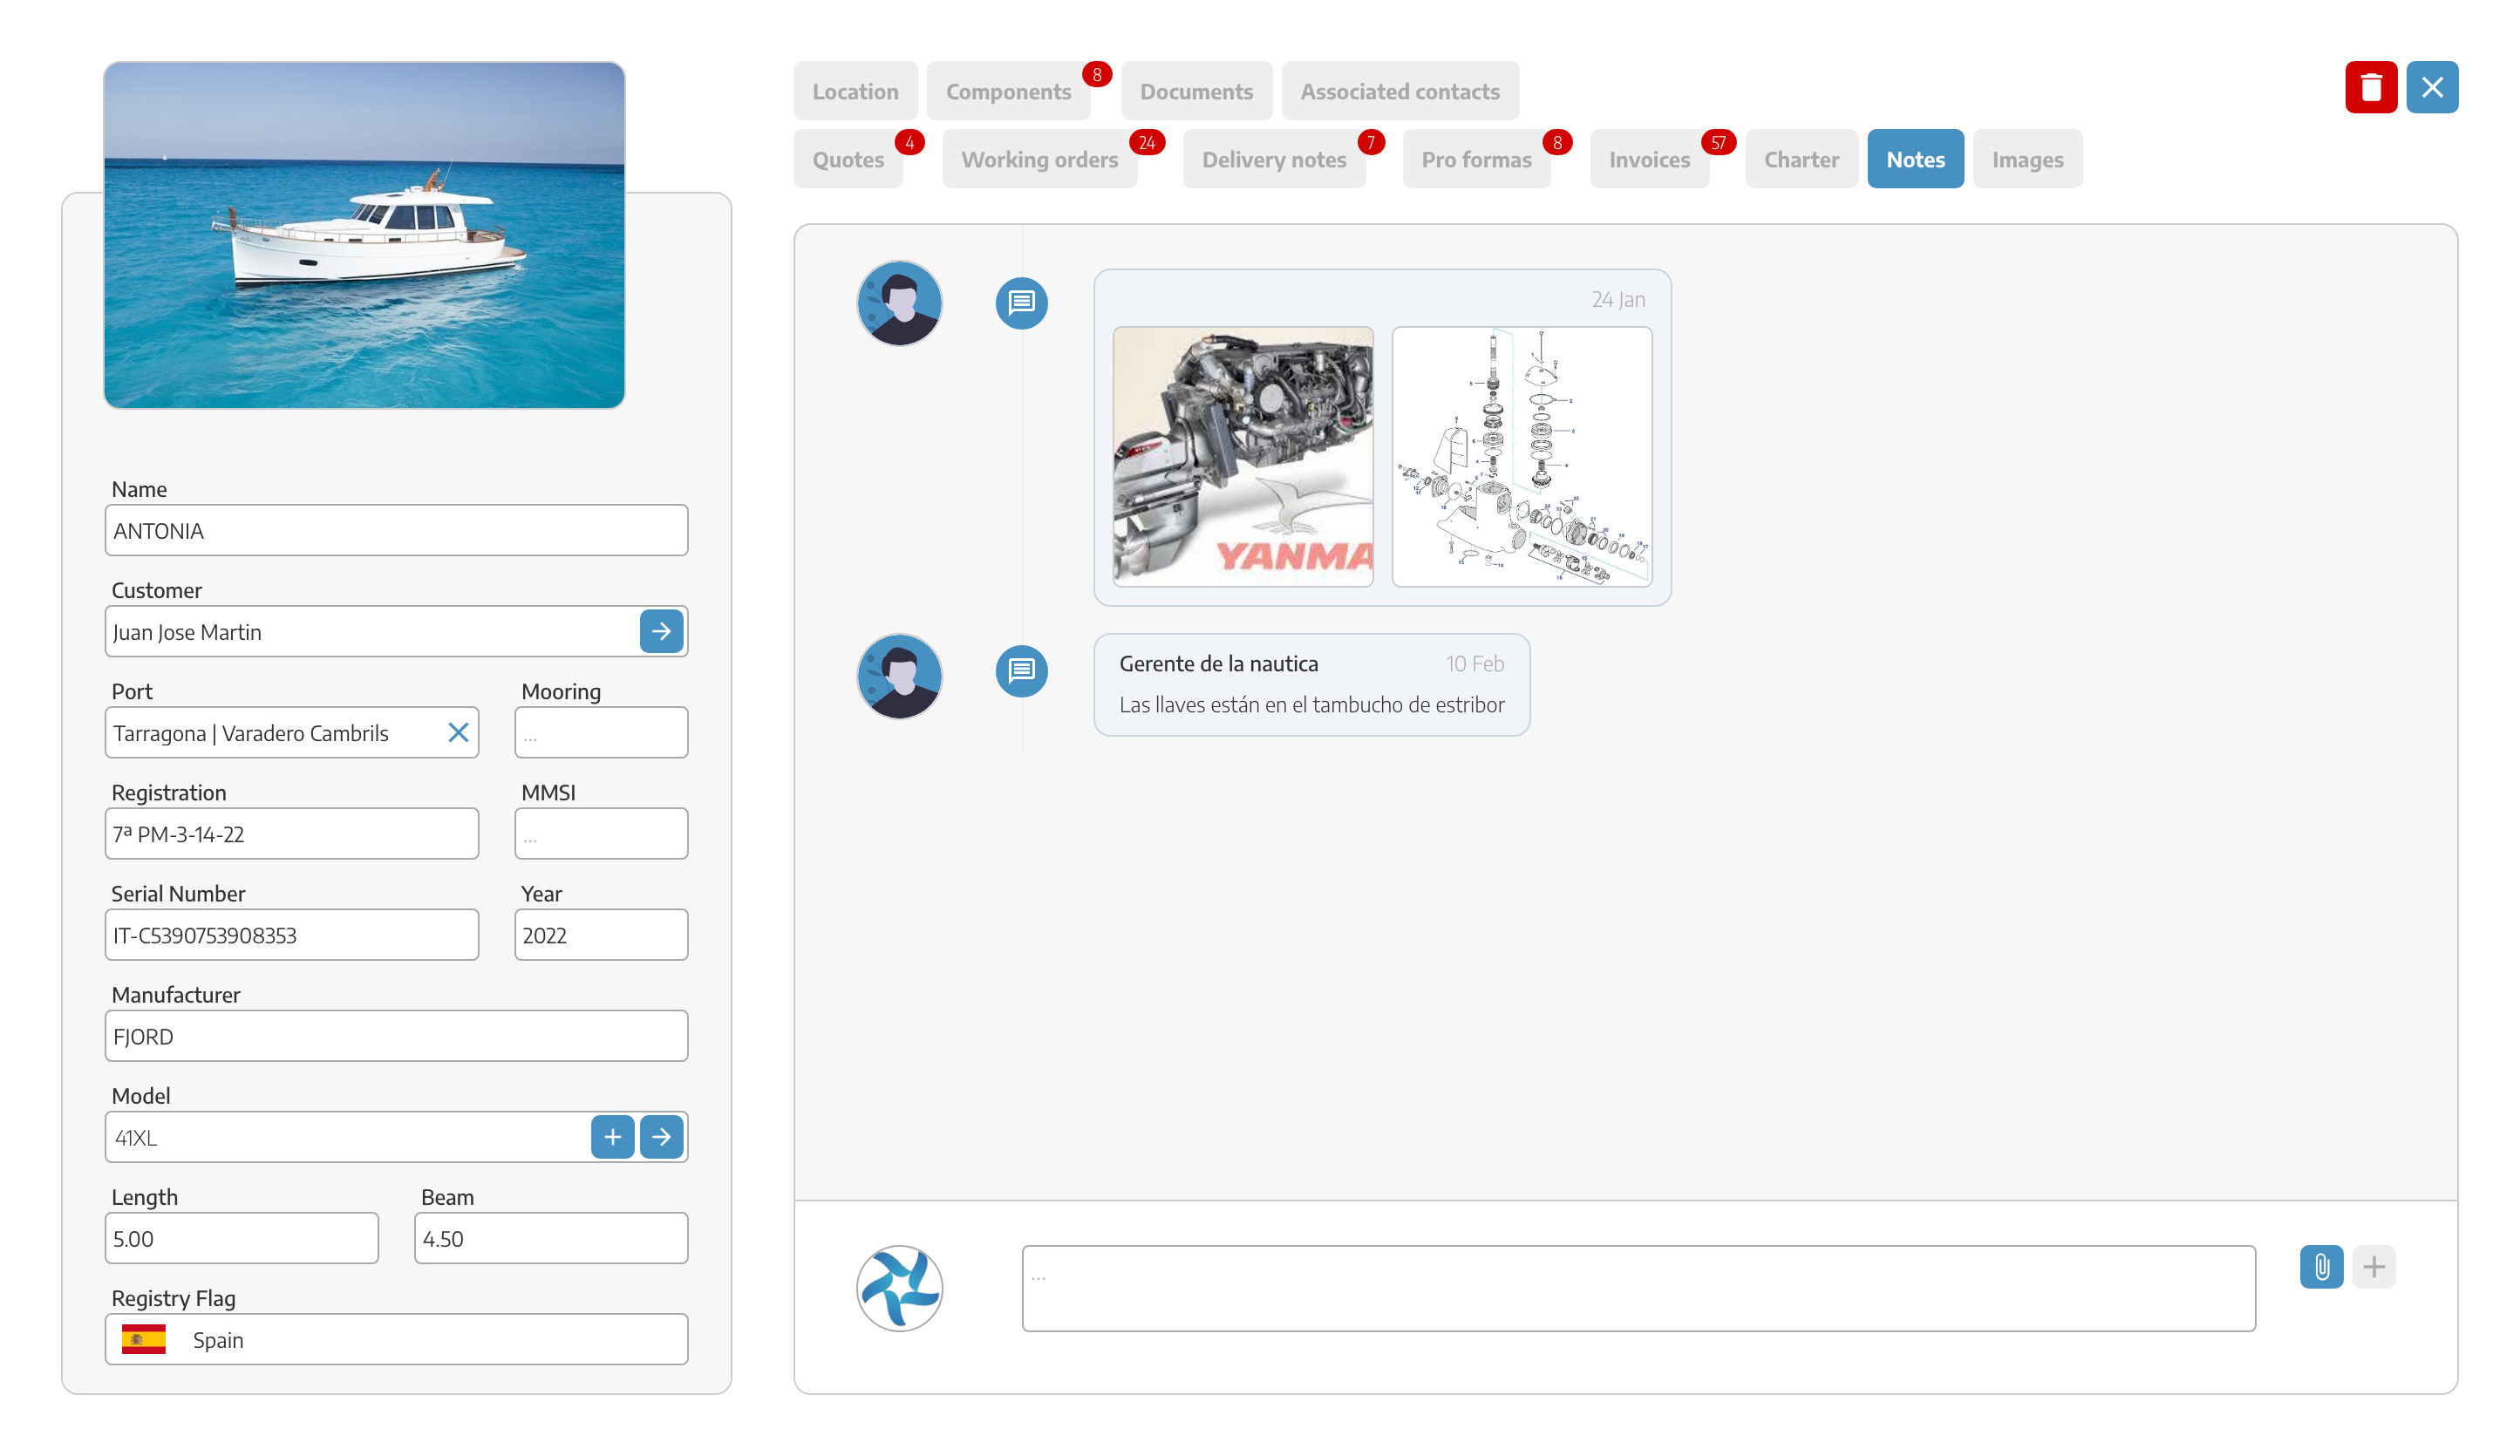This screenshot has width=2520, height=1456.
Task: Click author avatar of 24 Jan note
Action: pyautogui.click(x=899, y=303)
